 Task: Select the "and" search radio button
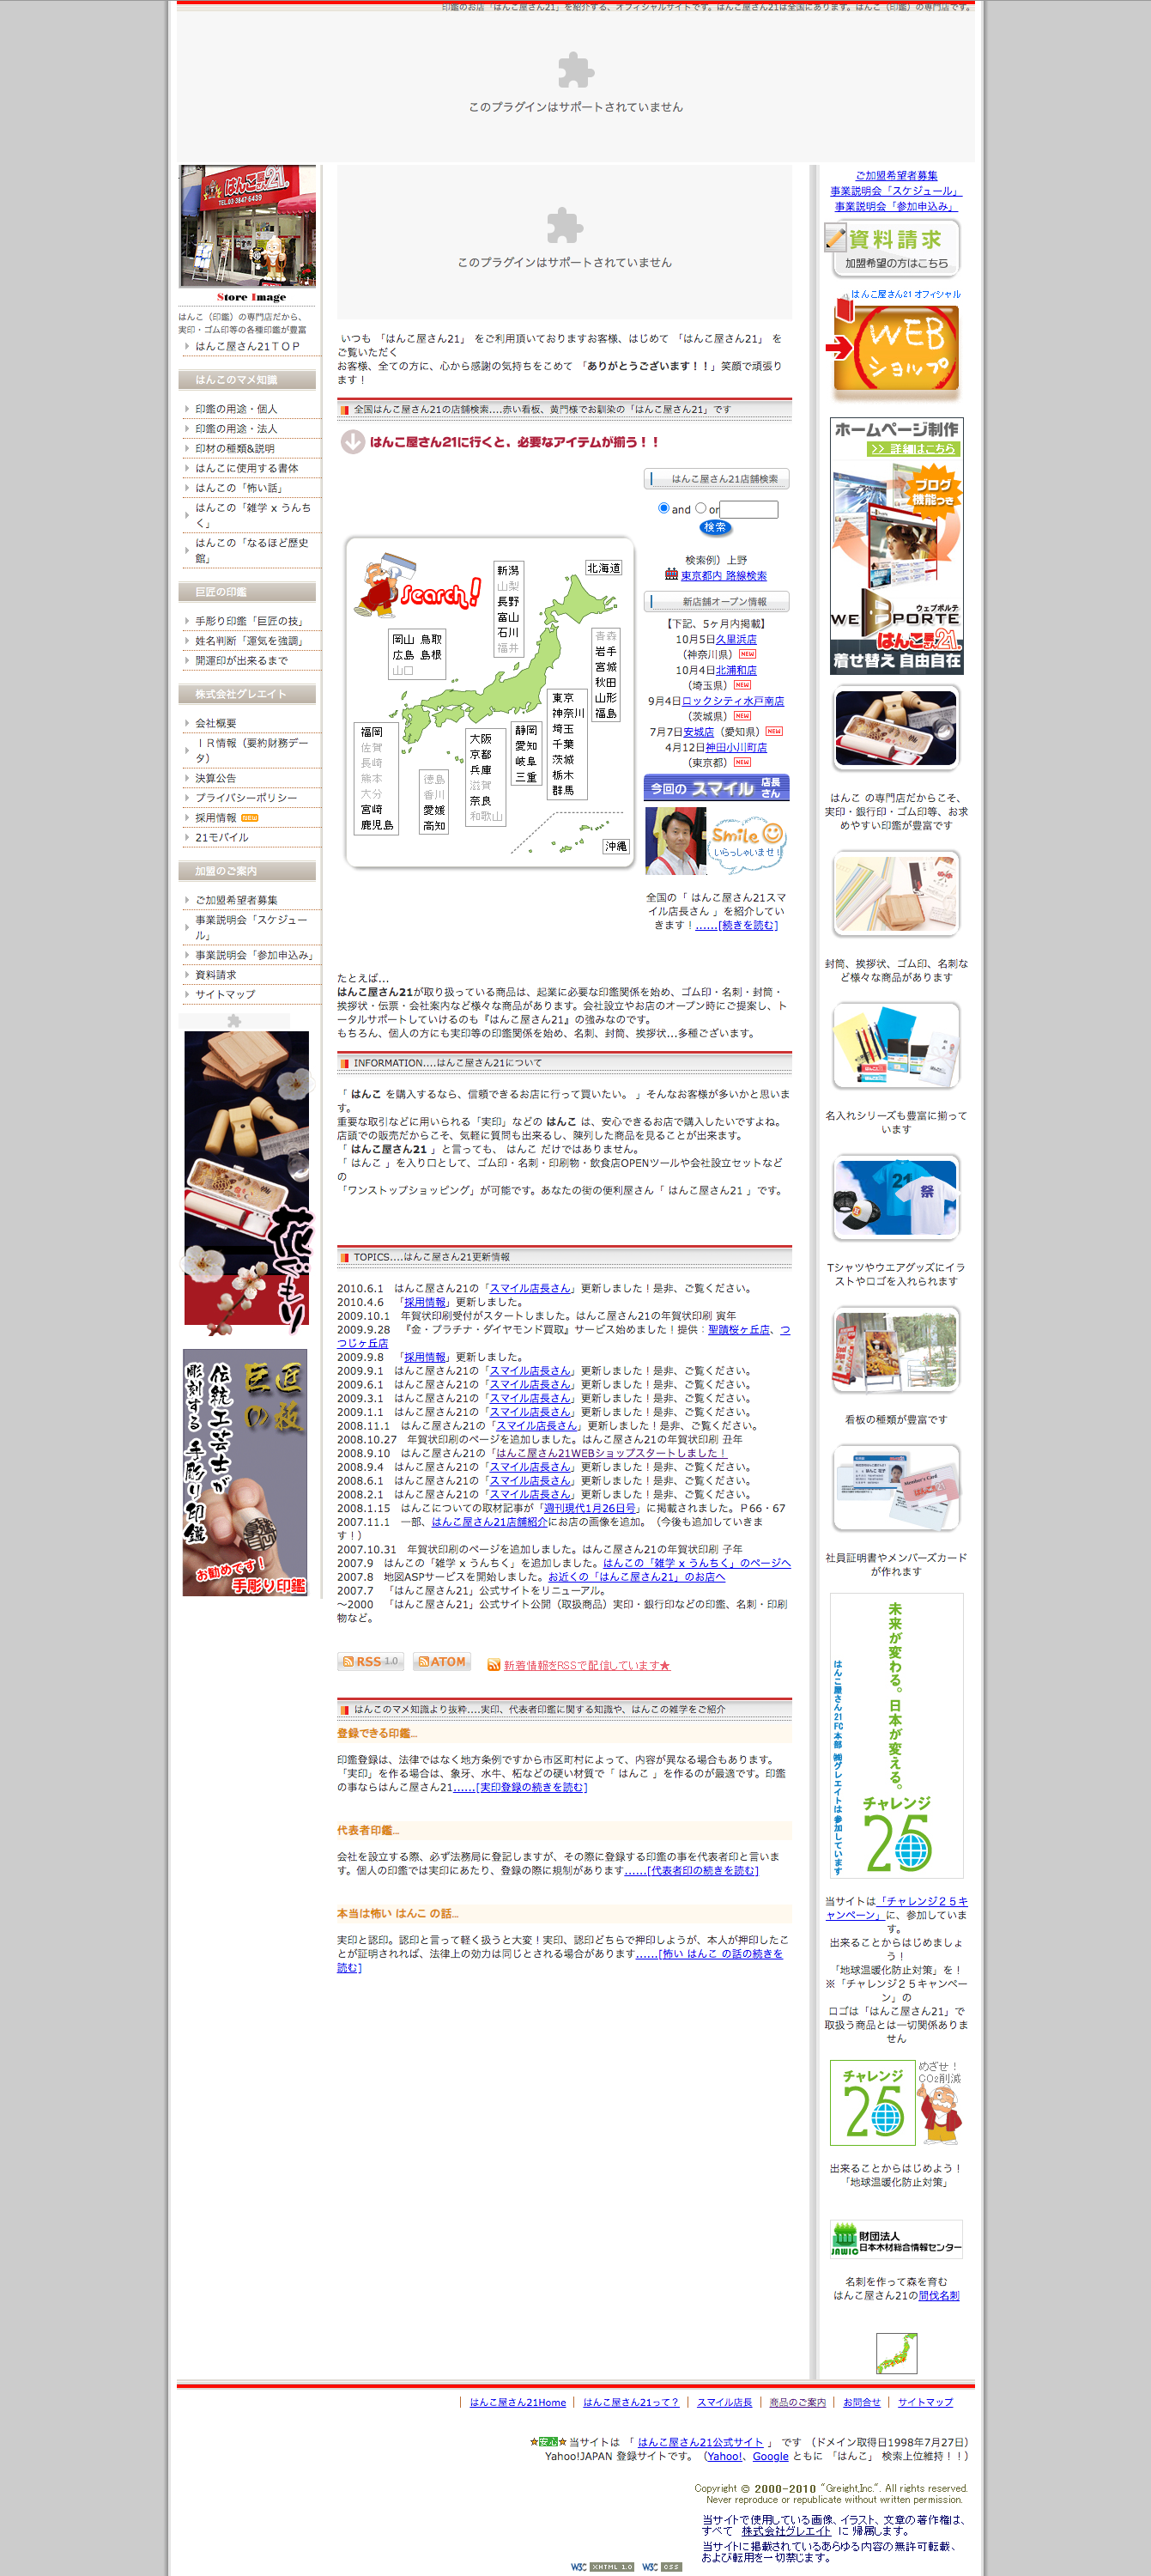(663, 508)
